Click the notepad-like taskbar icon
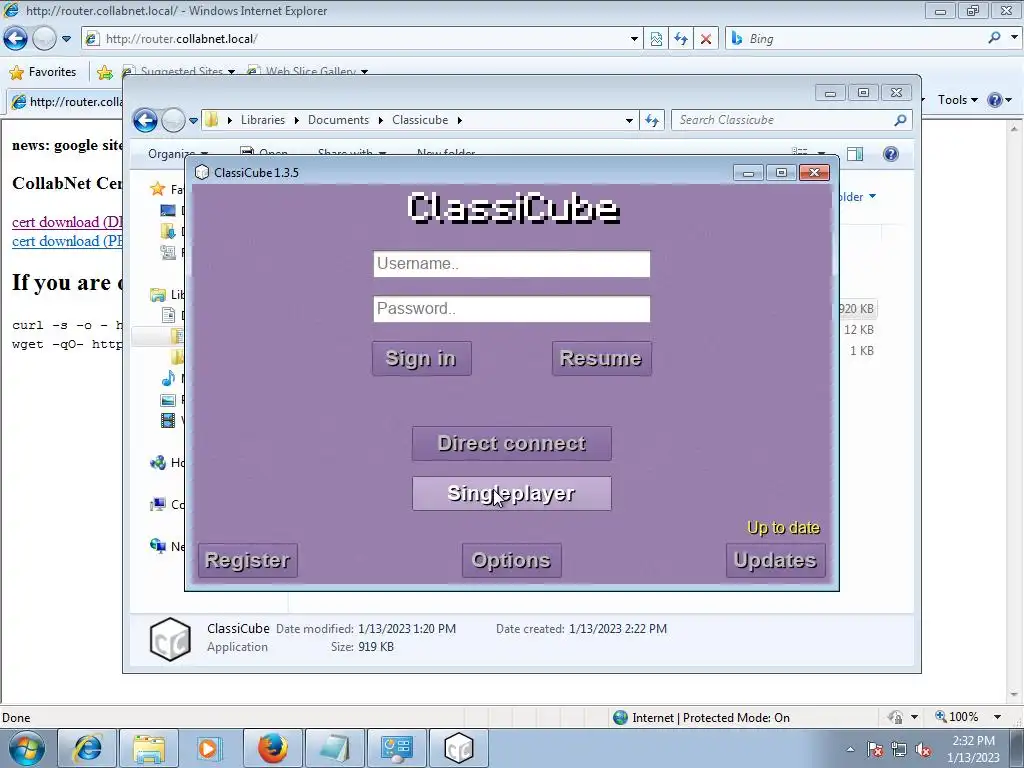1024x768 pixels. pos(334,748)
